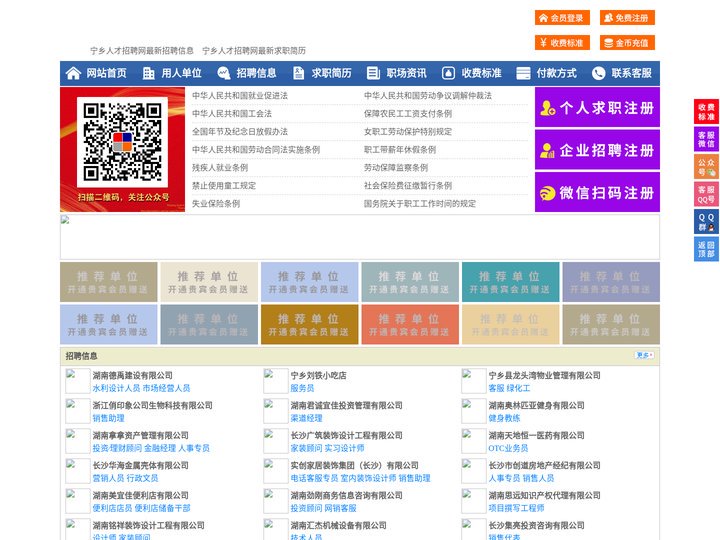This screenshot has height=540, width=720.
Task: Open 宁乡人才招聘网最新招聘信息 link
Action: pyautogui.click(x=142, y=51)
